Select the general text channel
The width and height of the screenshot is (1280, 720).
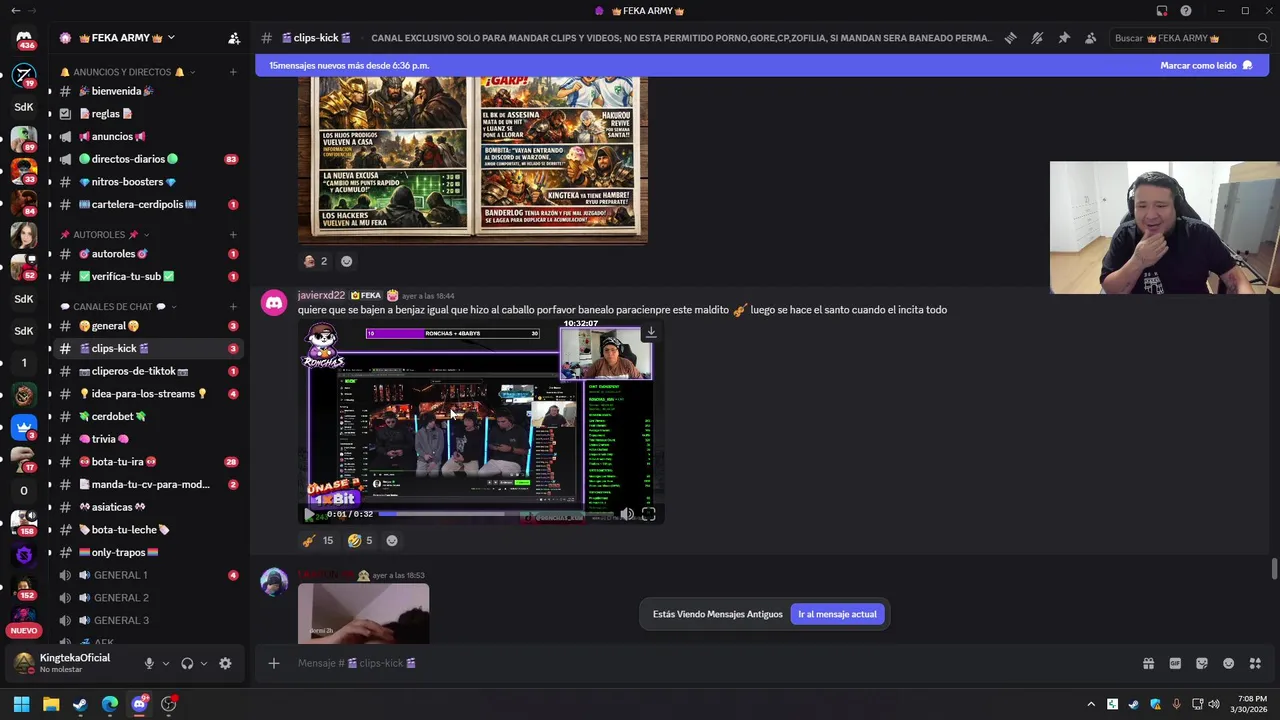147,326
